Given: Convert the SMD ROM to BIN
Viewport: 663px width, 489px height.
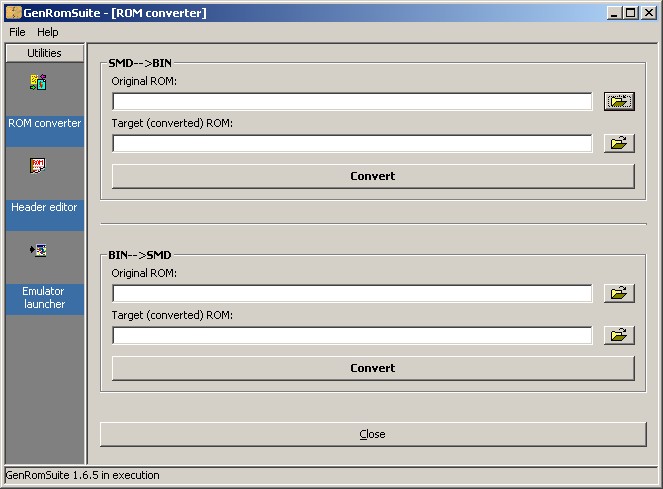Looking at the screenshot, I should click(373, 176).
